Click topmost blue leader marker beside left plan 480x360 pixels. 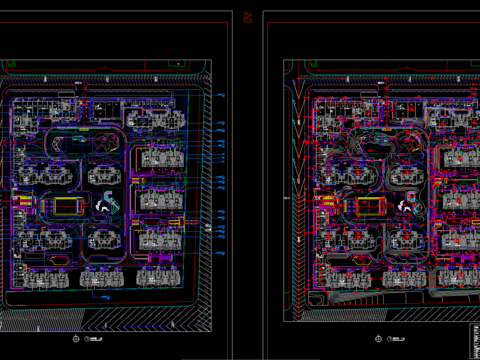[x=221, y=95]
